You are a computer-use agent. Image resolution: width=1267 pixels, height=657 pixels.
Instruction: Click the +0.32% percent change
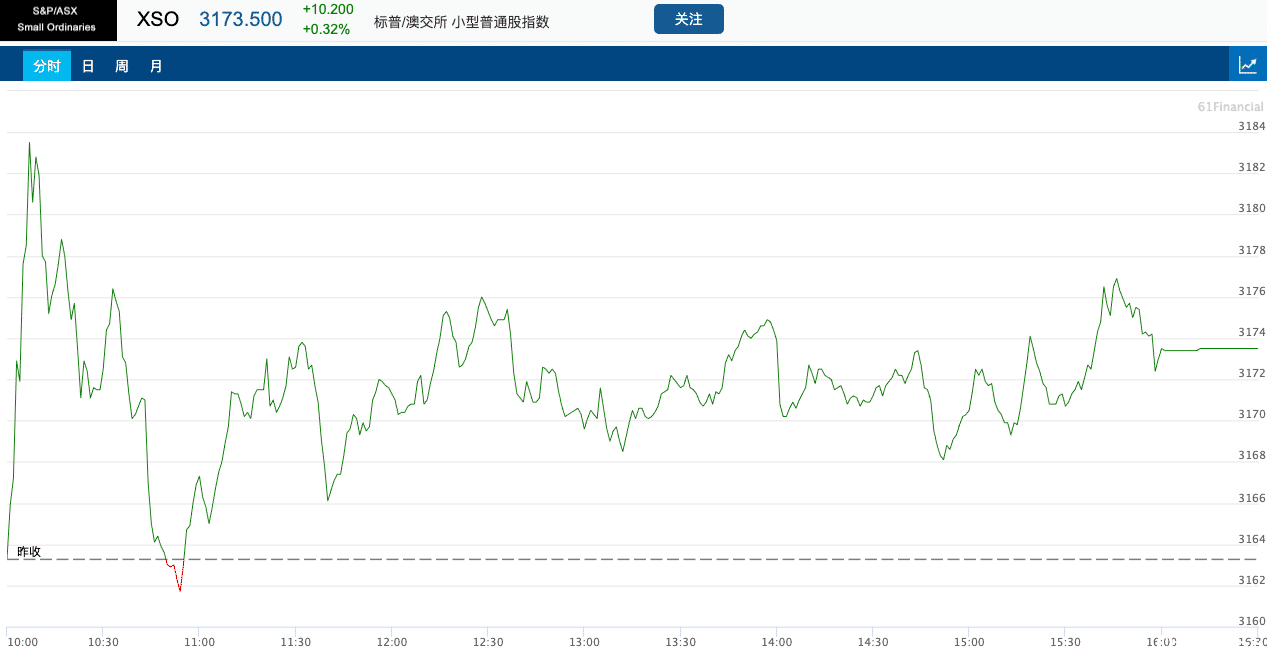tap(326, 29)
